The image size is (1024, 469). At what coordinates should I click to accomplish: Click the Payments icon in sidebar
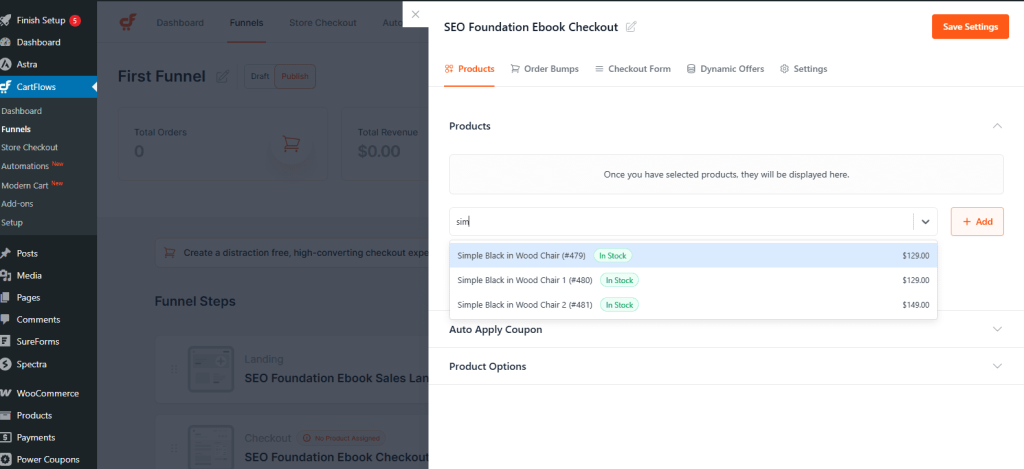click(x=6, y=438)
